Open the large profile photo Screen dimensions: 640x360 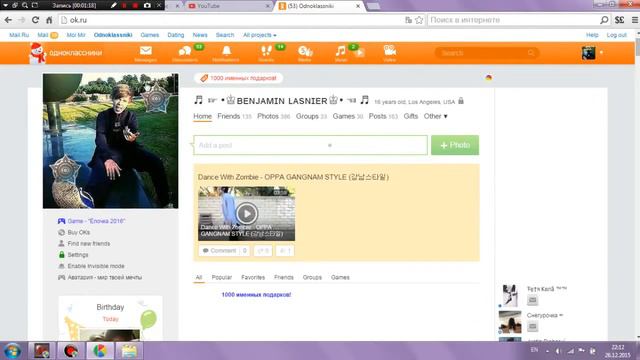(111, 141)
